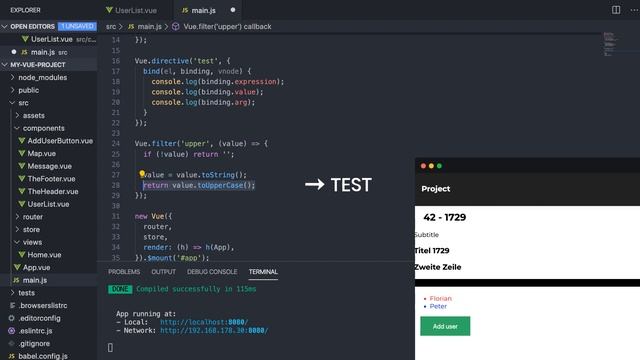The image size is (640, 360).
Task: Click the Vue icon of AddUserButton.vue
Action: coord(22,141)
